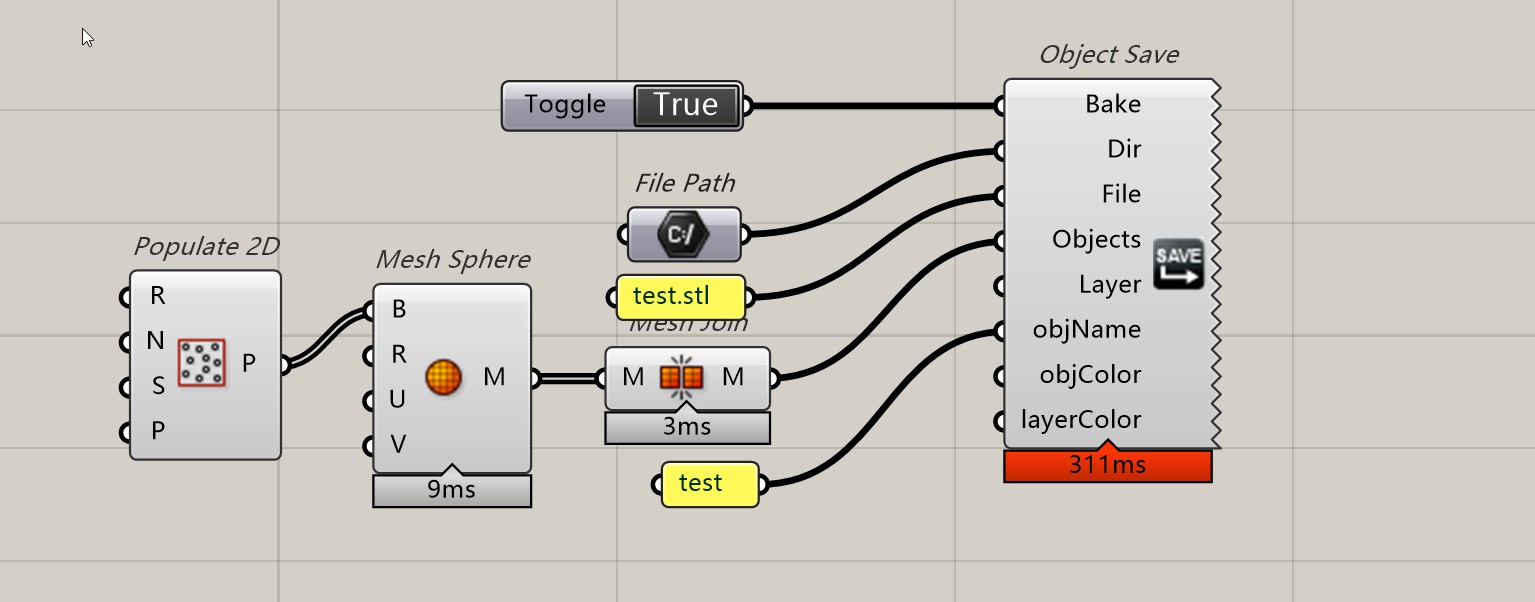
Task: Click the Toggle output grip
Action: pyautogui.click(x=747, y=106)
